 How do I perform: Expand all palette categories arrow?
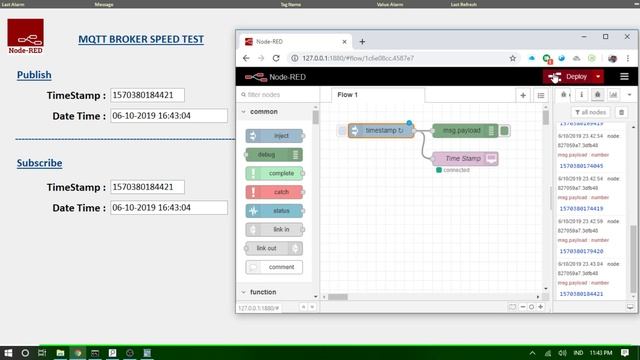tap(312, 307)
